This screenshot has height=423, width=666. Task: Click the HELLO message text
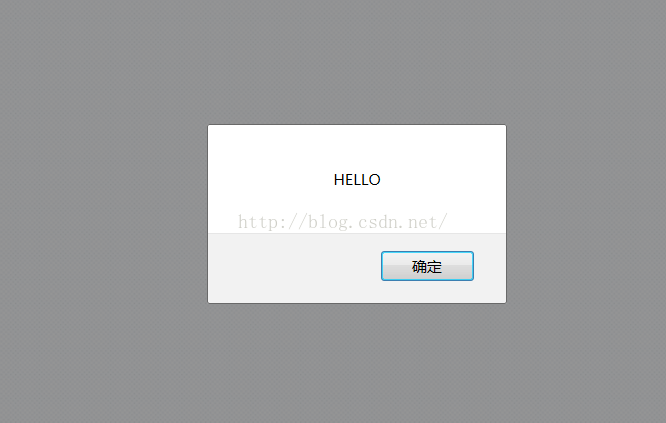click(357, 180)
